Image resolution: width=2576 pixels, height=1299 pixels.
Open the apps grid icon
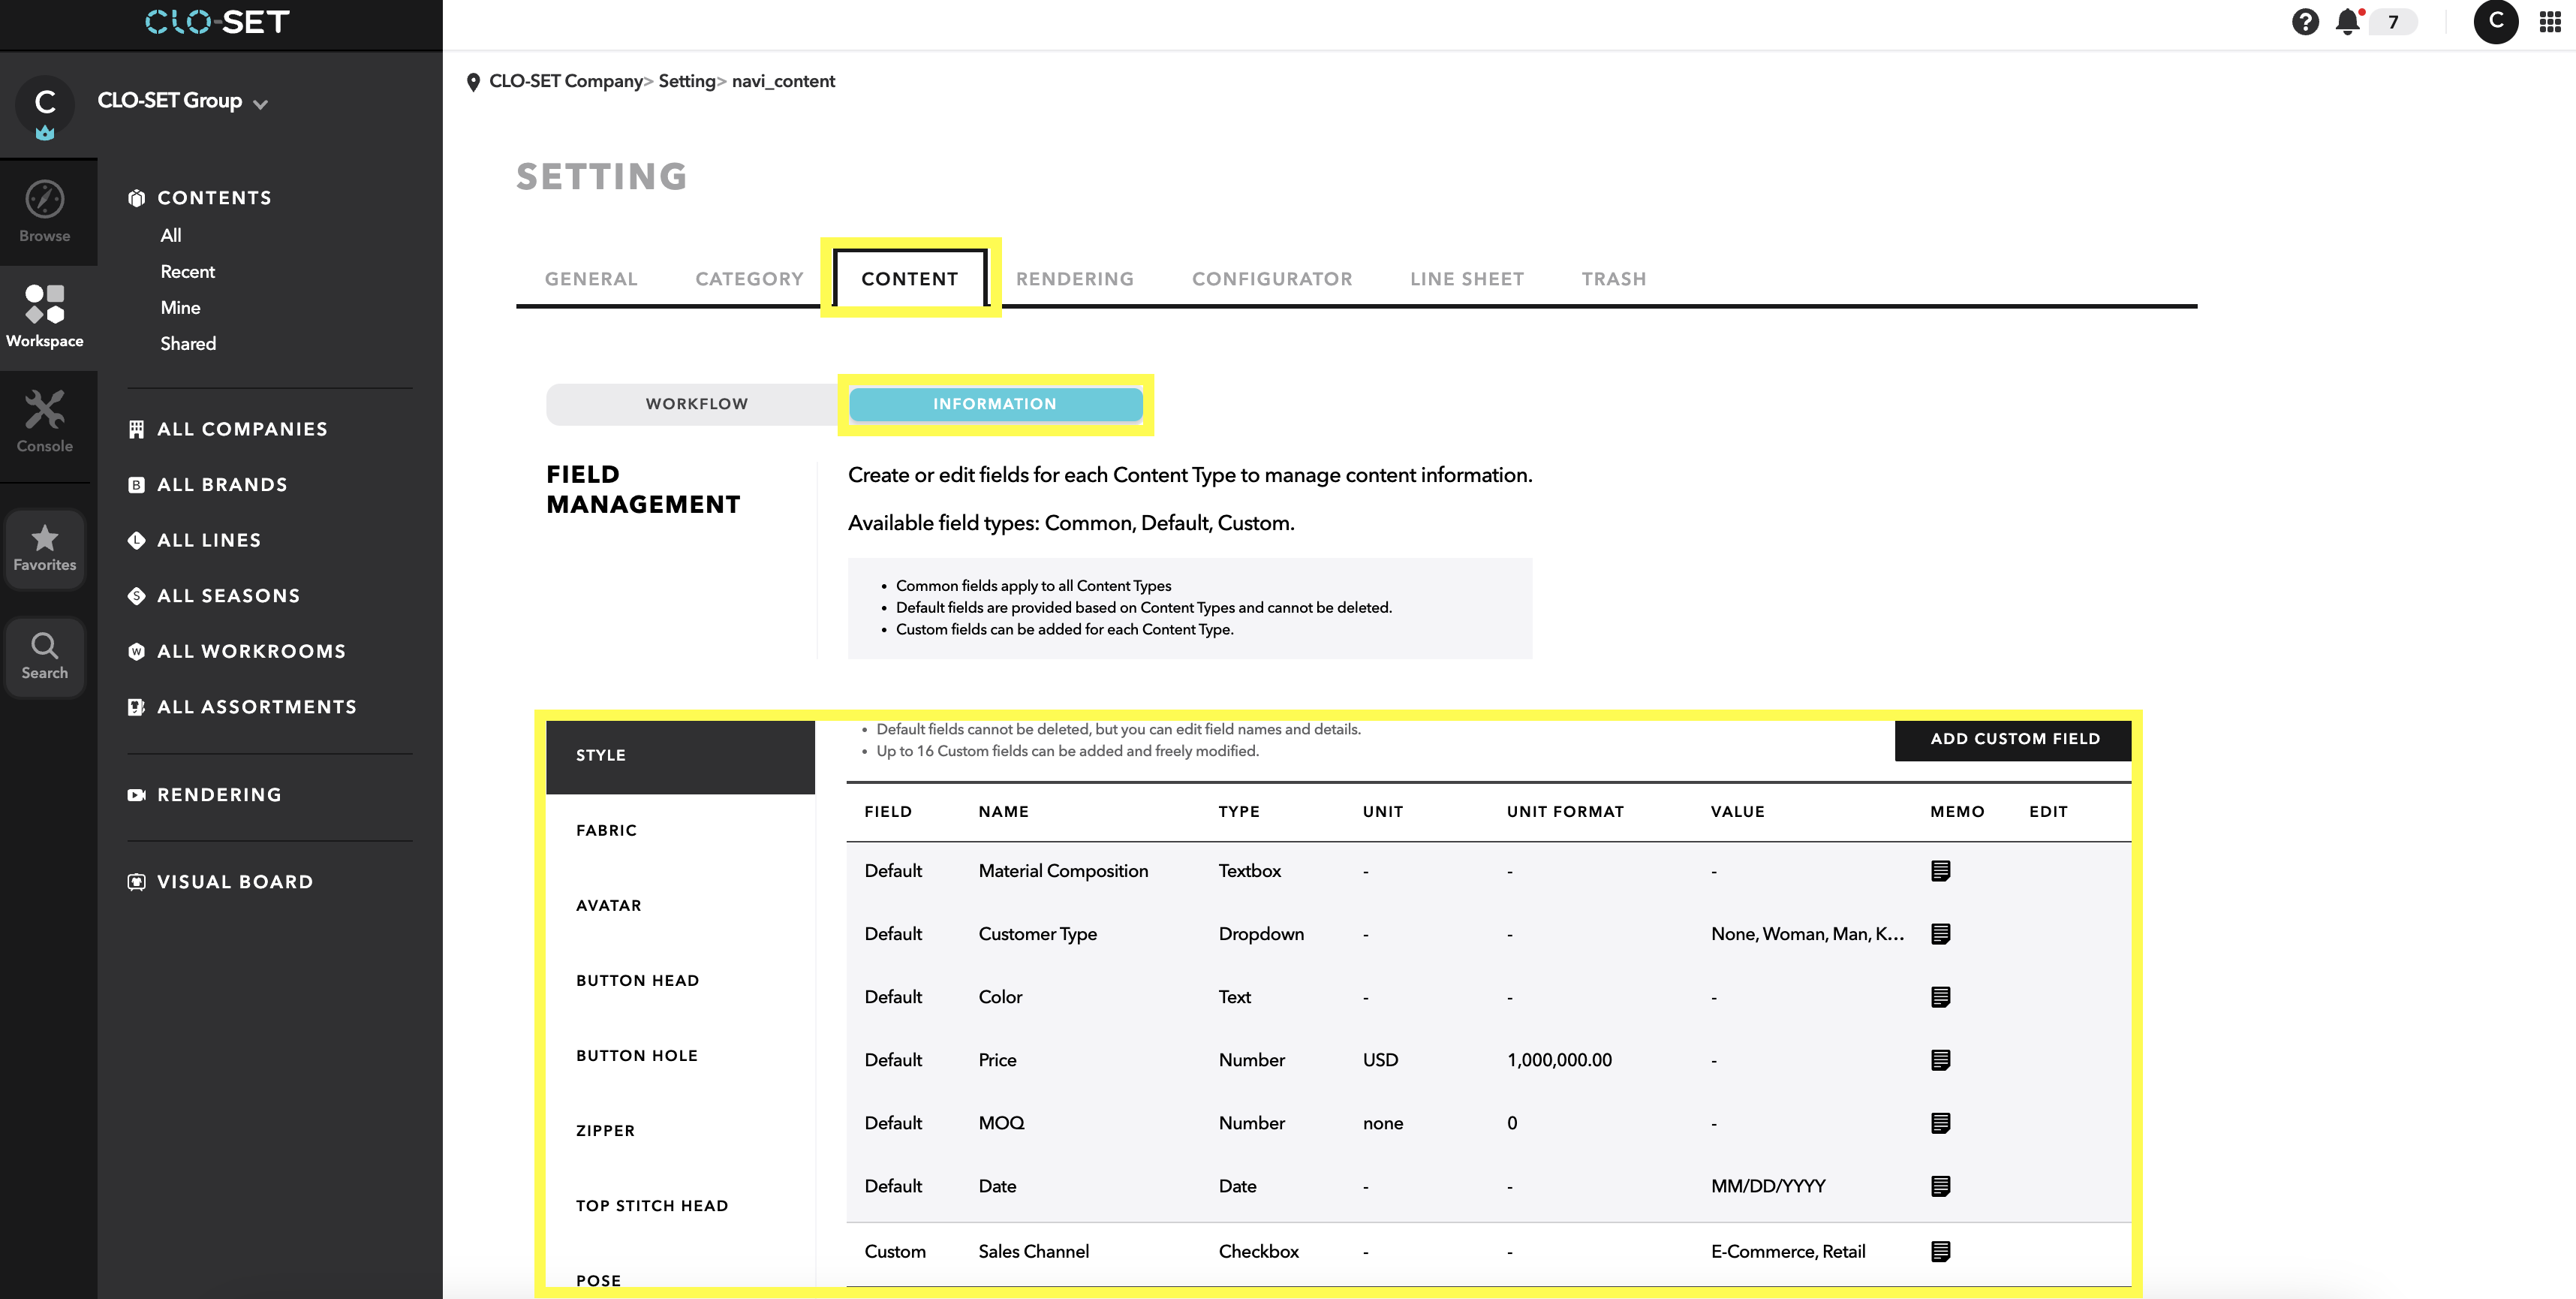pos(2549,22)
